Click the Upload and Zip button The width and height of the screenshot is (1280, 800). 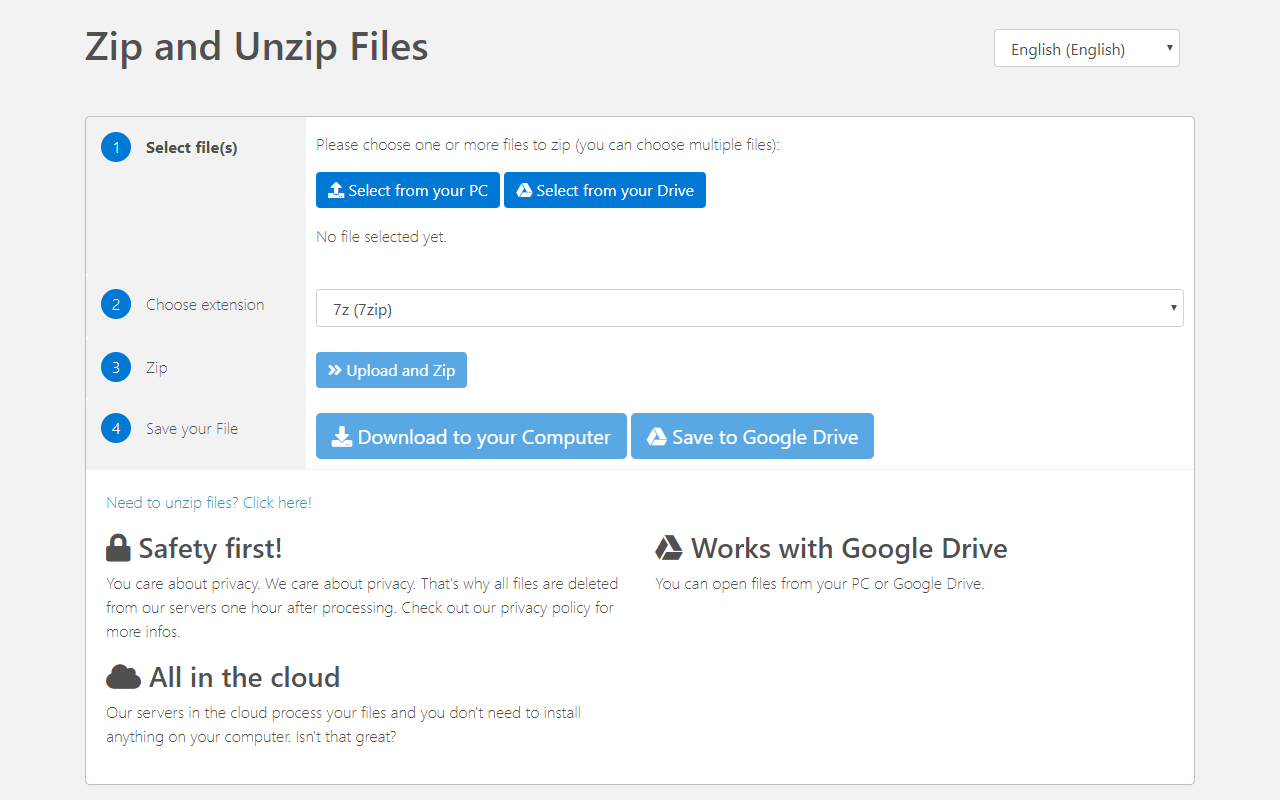point(391,369)
